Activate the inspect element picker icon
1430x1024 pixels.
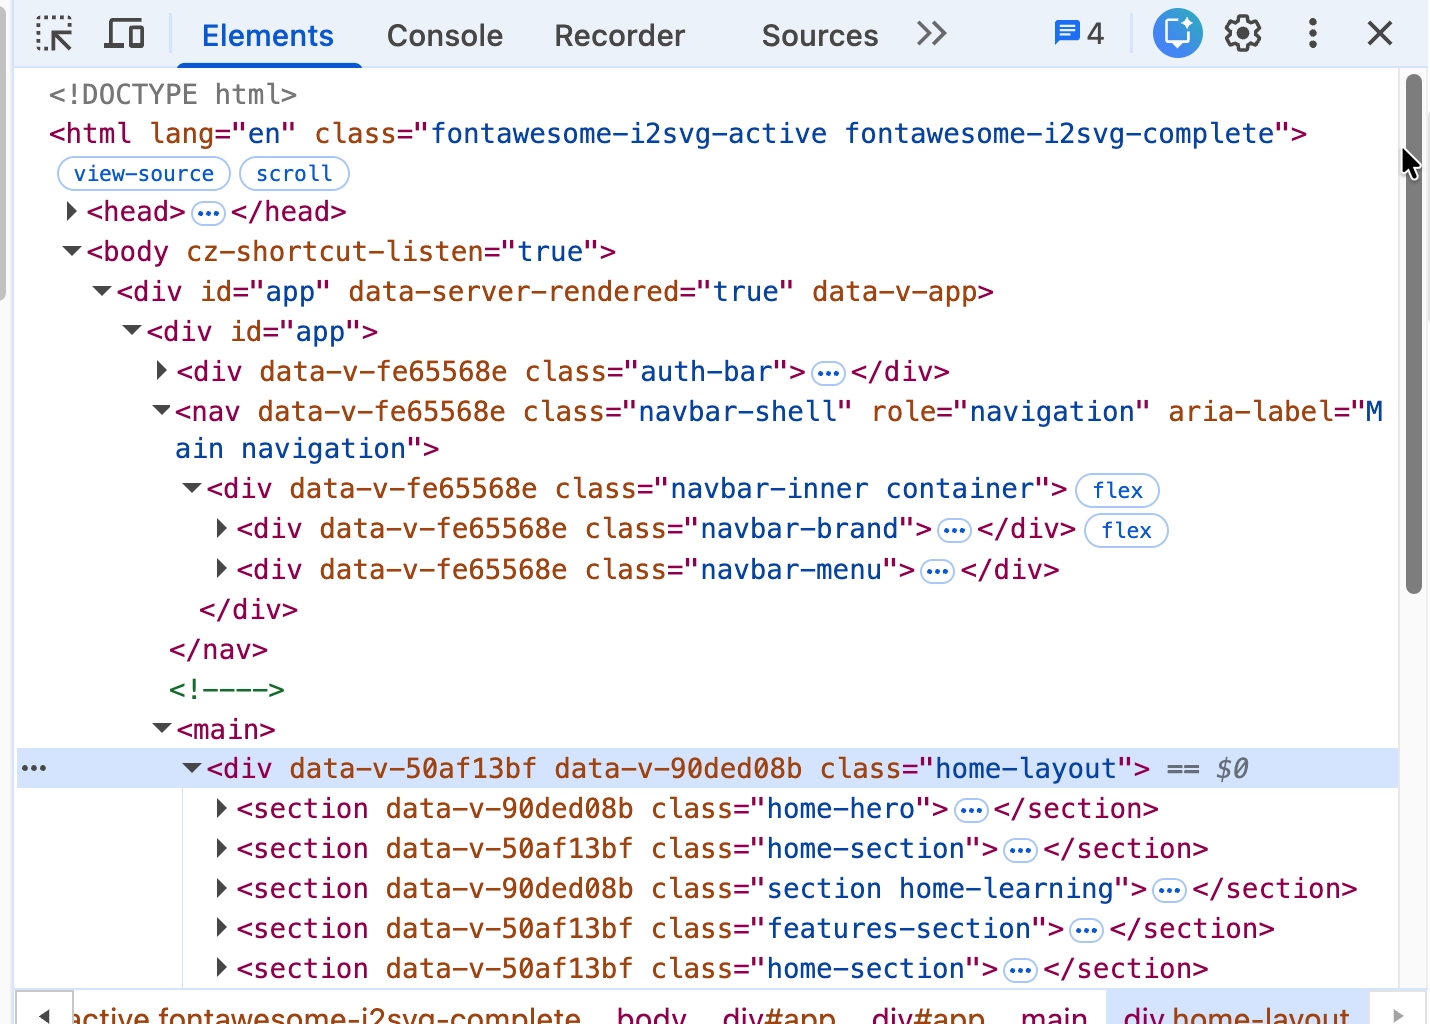54,34
